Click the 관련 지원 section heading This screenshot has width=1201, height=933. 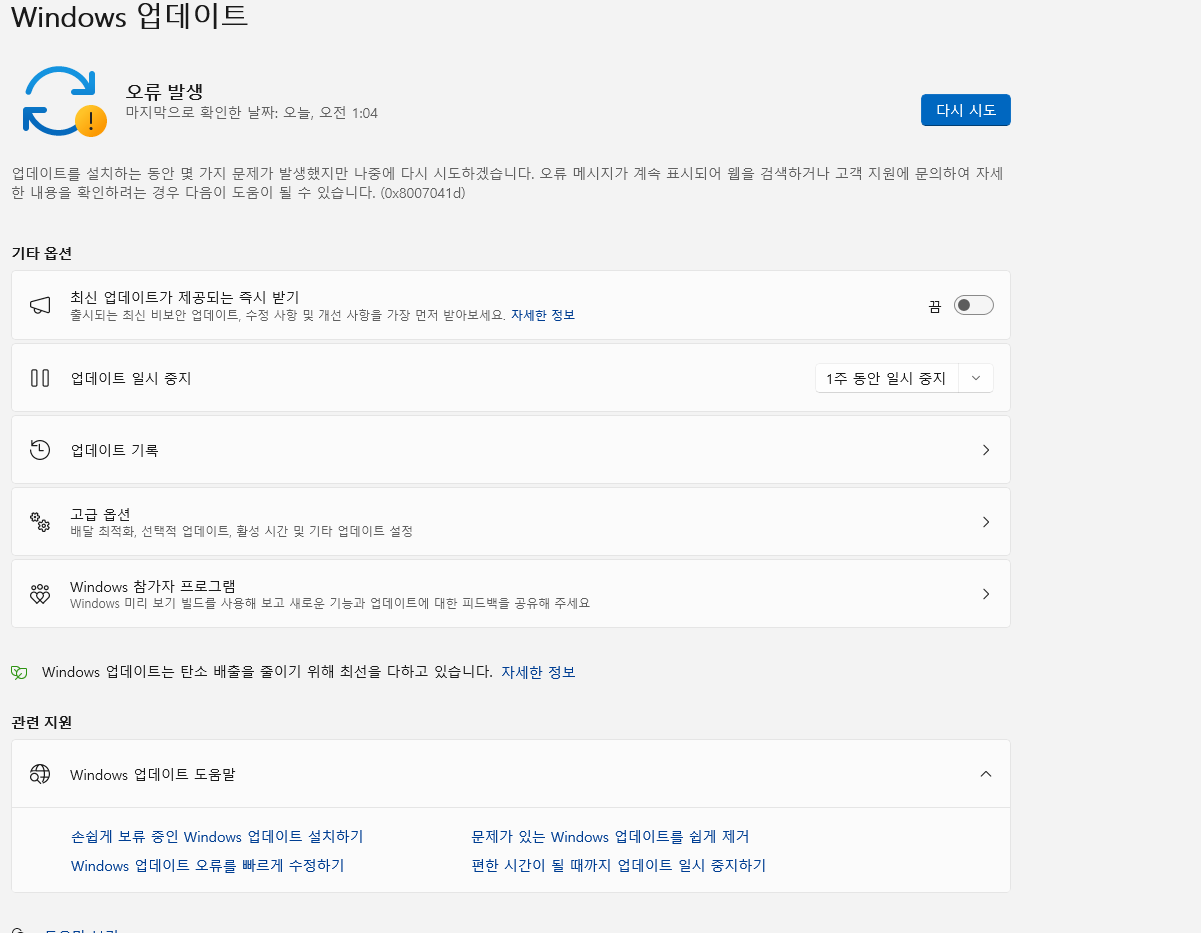[42, 722]
